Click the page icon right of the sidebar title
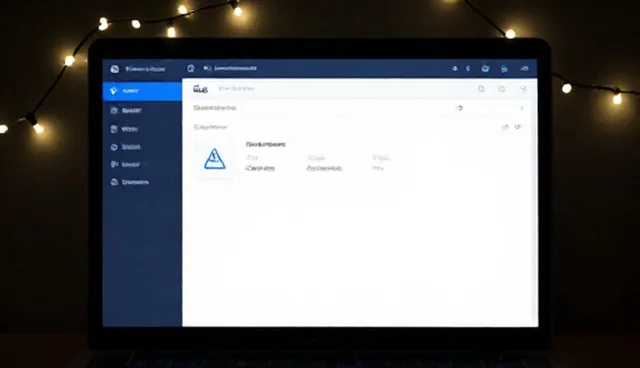 coord(191,68)
